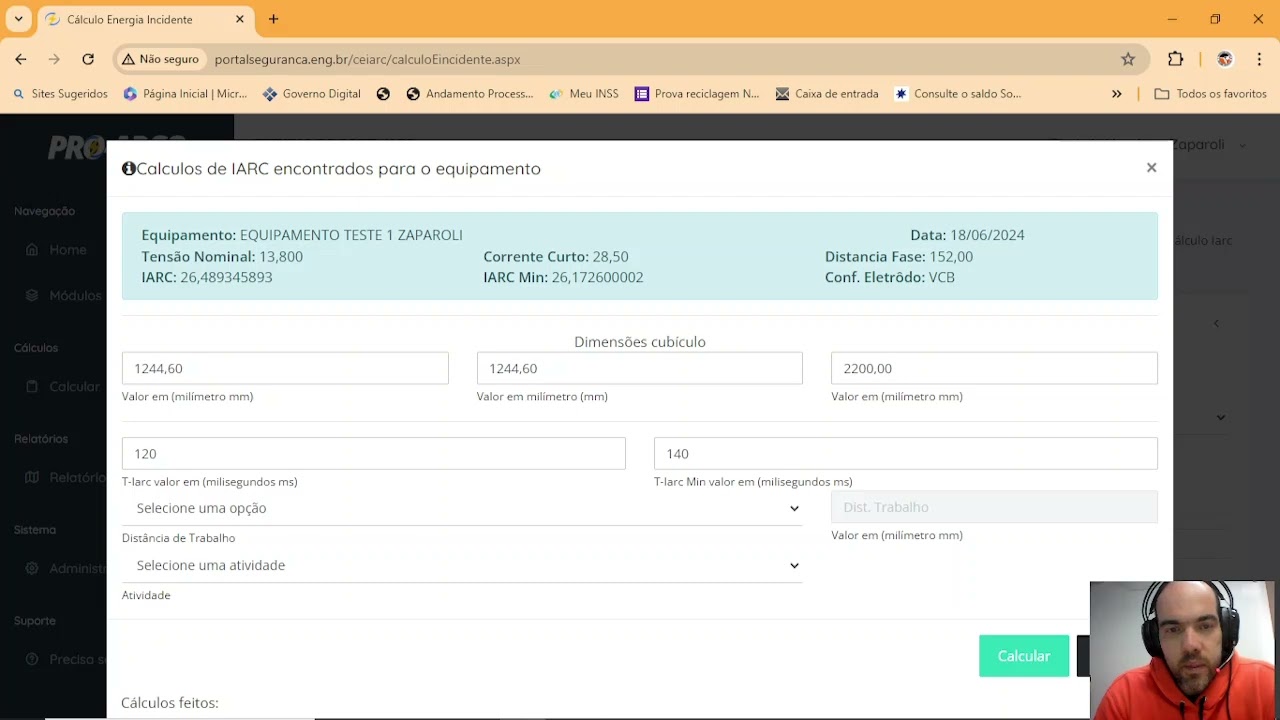
Task: Expand the user Zaparoli dropdown arrow
Action: click(1243, 146)
